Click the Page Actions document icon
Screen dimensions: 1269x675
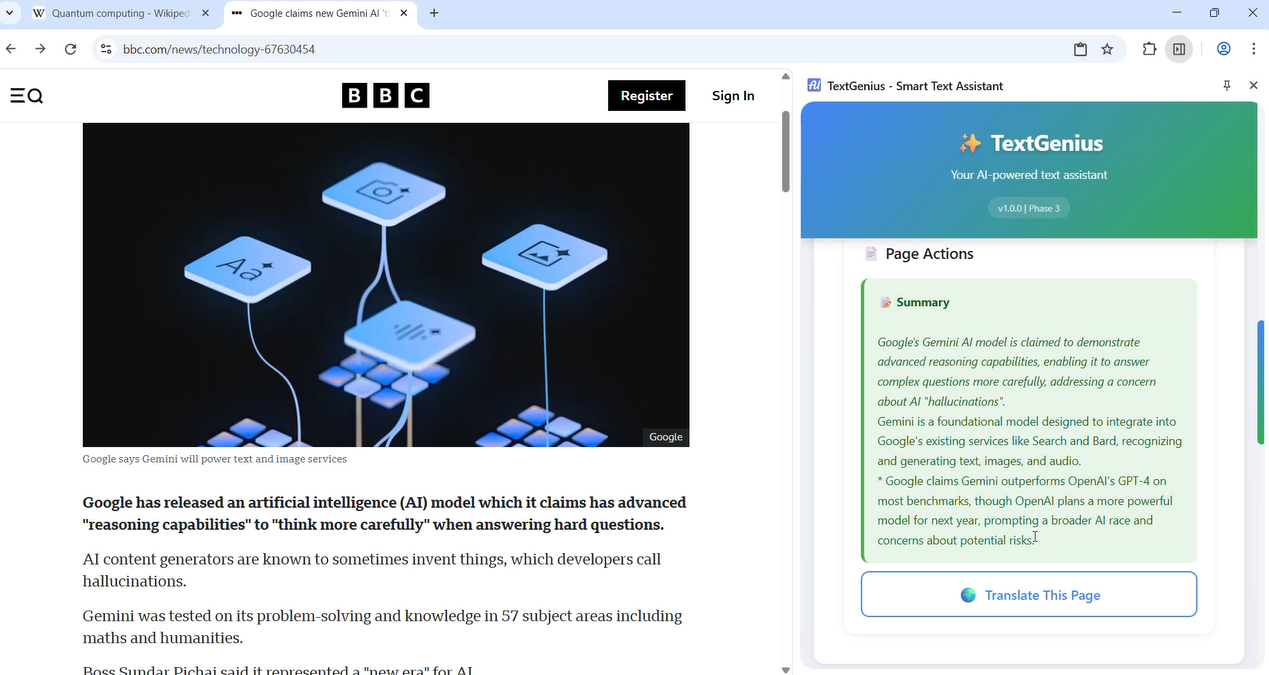tap(871, 254)
